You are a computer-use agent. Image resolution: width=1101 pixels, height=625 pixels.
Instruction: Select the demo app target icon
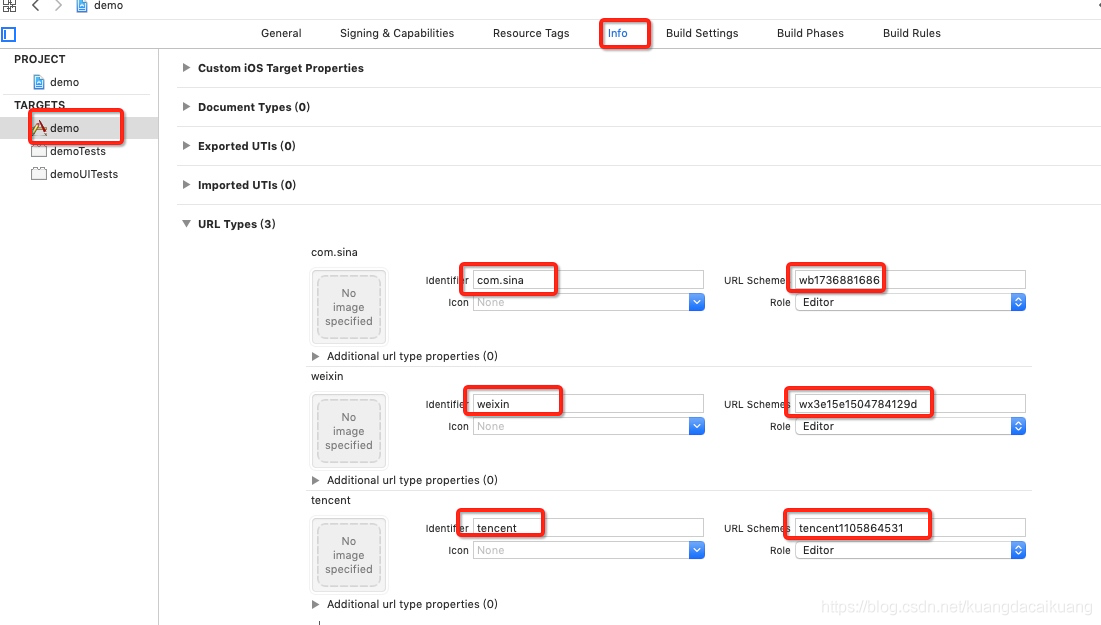(x=40, y=128)
